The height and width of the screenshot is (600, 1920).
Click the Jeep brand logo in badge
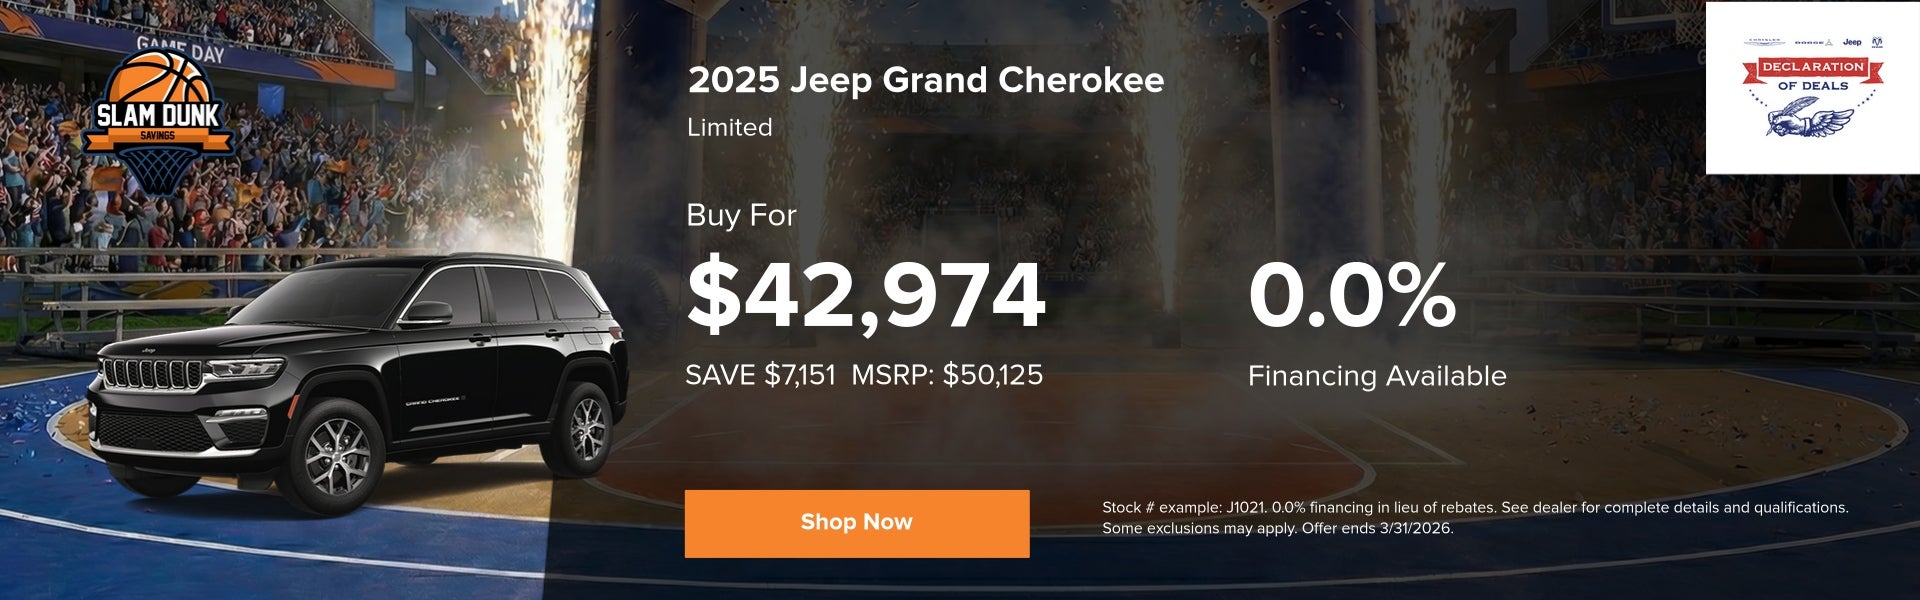(x=1852, y=43)
